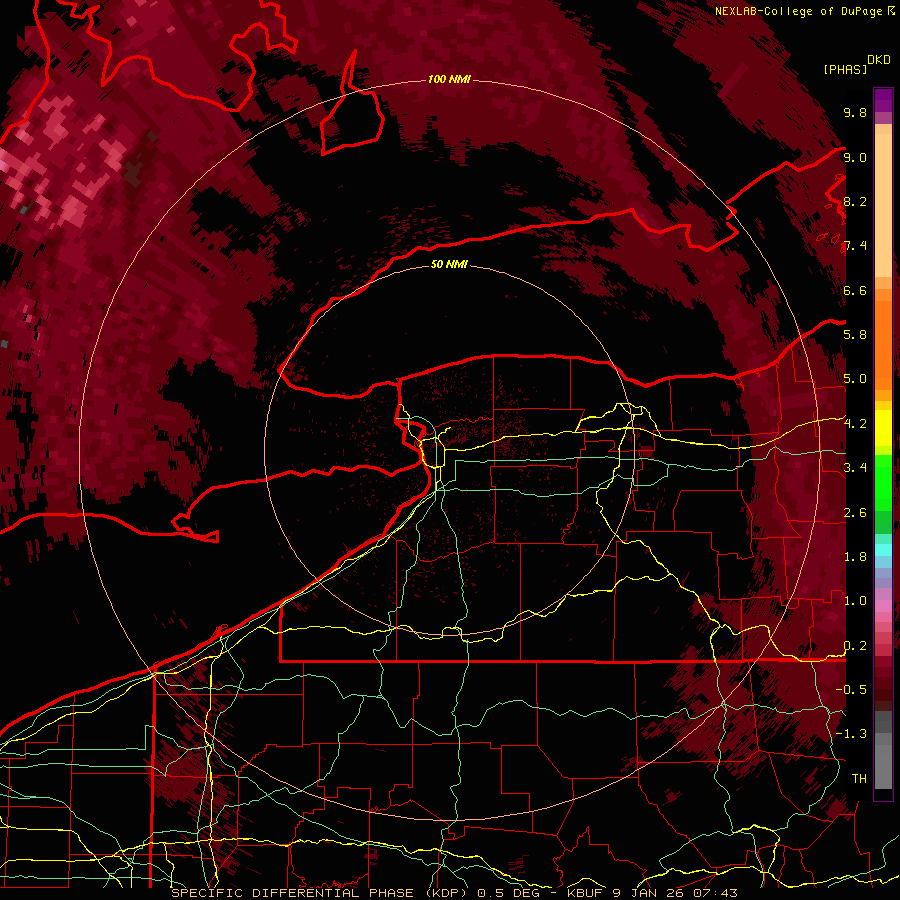Select the 9.8 value on the legend

[855, 112]
